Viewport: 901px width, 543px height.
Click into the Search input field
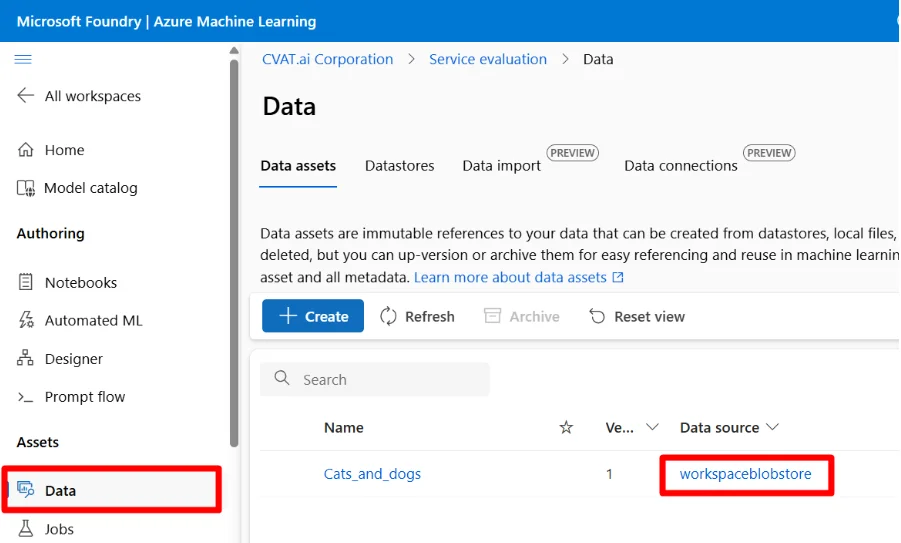click(375, 379)
